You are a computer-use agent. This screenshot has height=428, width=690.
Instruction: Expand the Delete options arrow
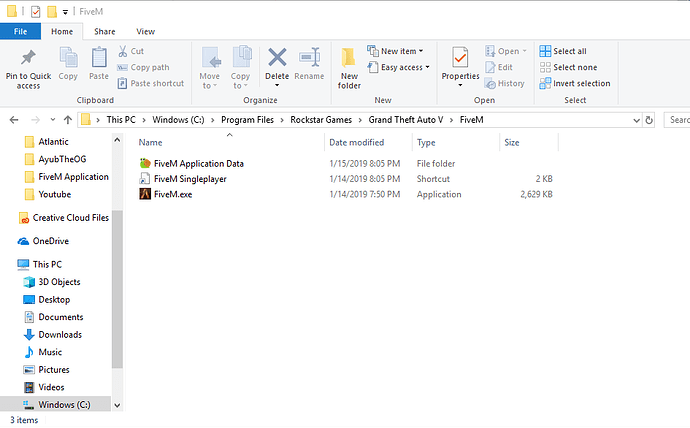point(277,85)
